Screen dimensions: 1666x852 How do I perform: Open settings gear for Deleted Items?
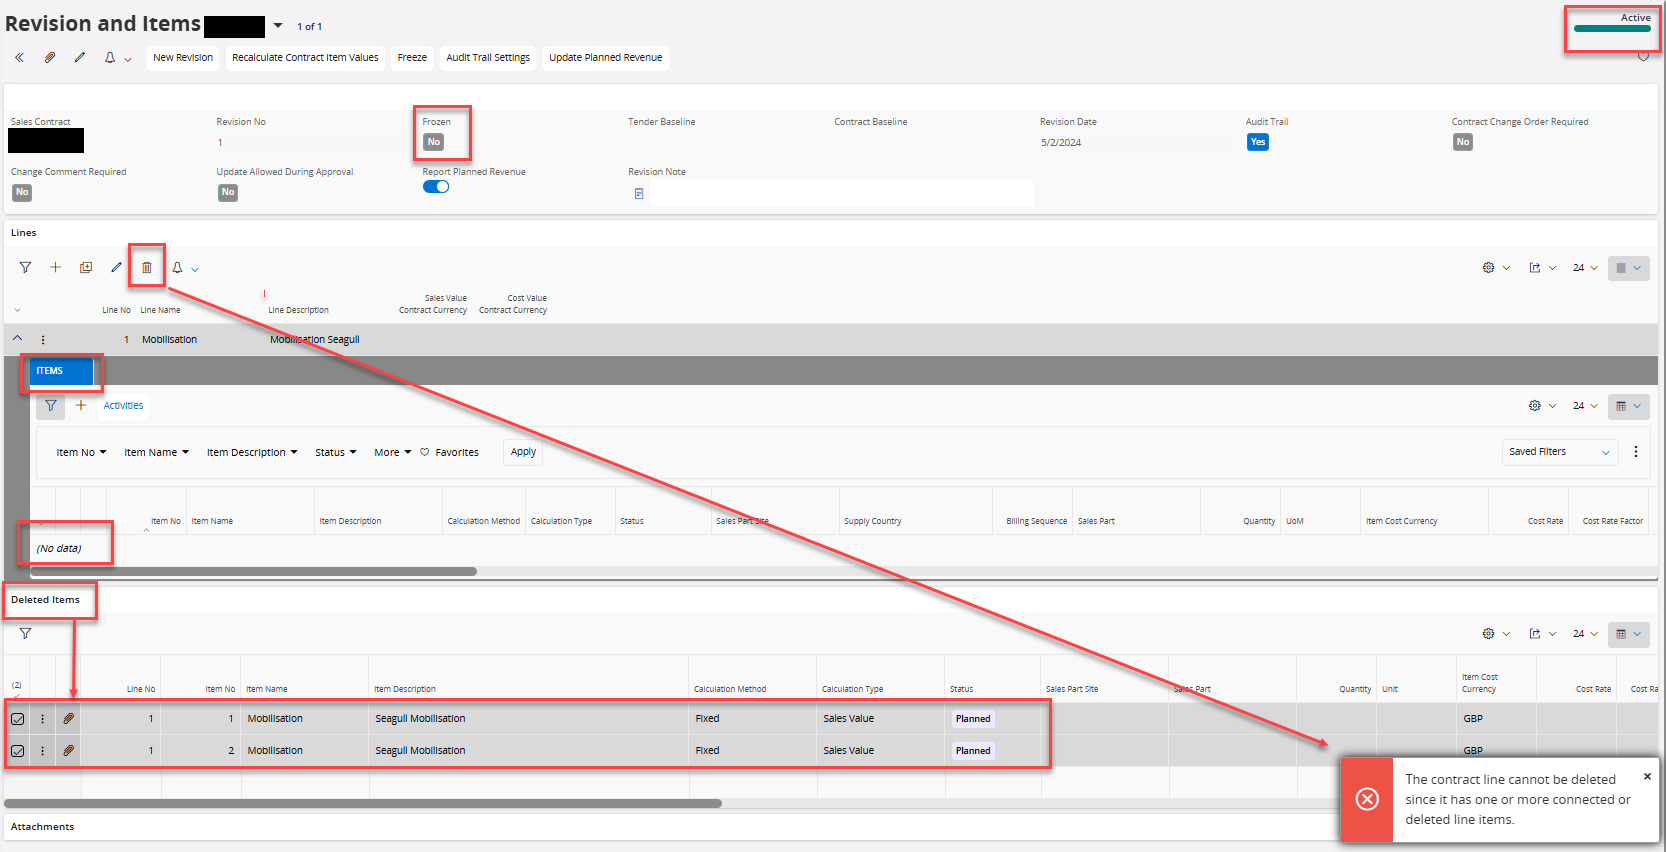coord(1489,634)
